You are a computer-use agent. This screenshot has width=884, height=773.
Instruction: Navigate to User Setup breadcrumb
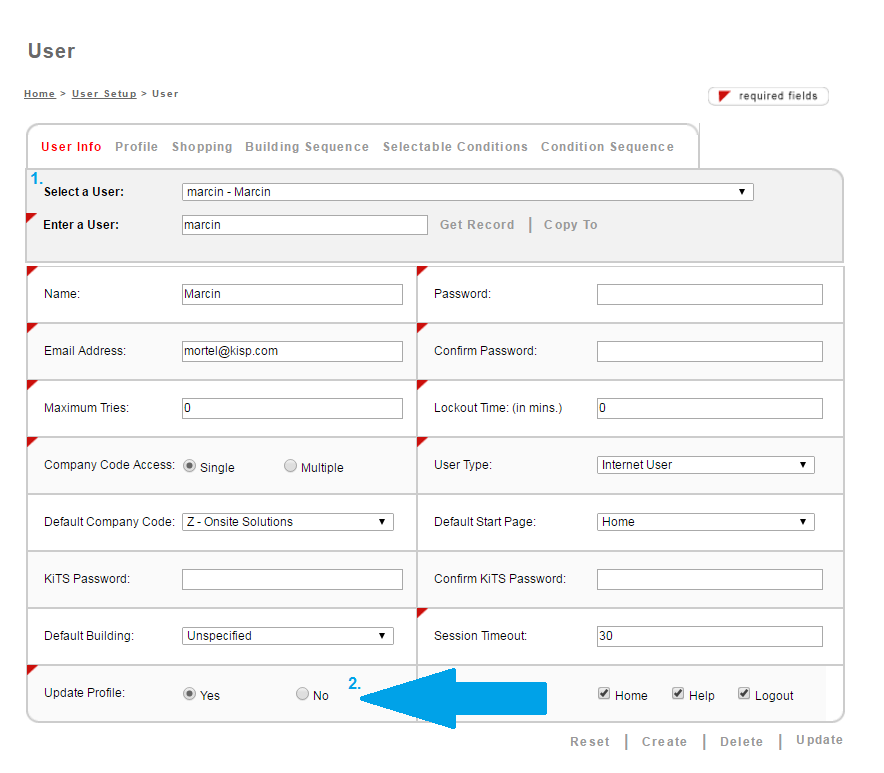pos(104,94)
